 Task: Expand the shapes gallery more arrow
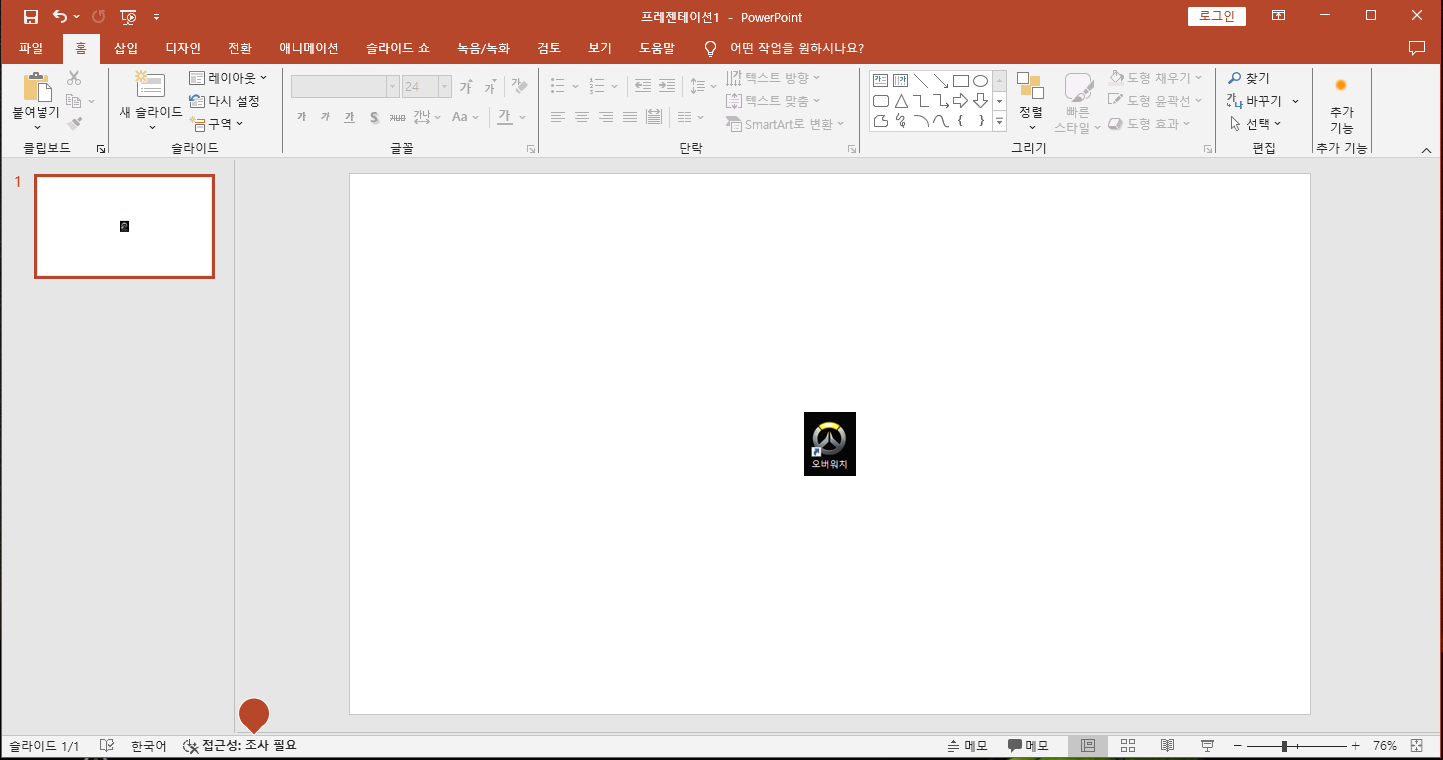click(x=999, y=121)
